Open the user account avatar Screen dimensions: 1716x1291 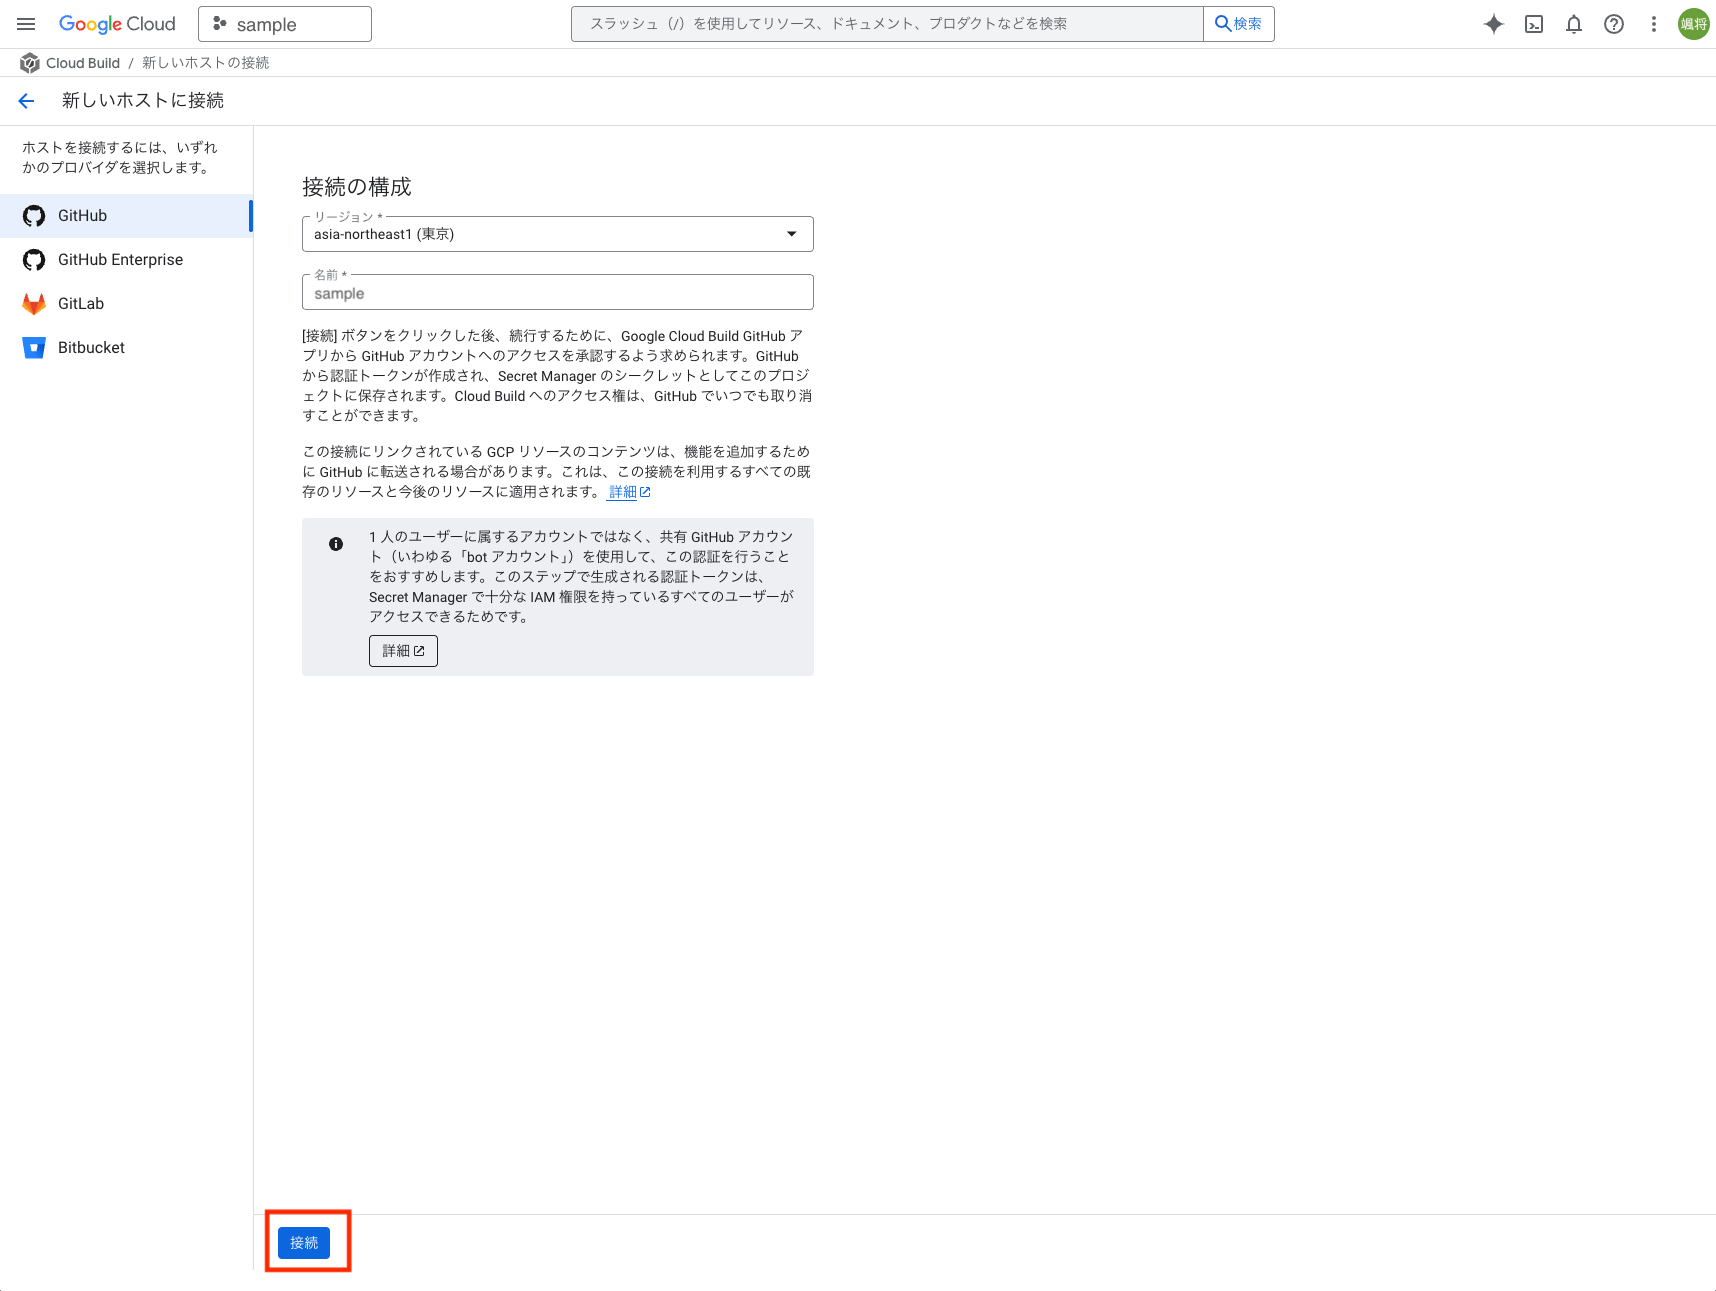(1694, 24)
